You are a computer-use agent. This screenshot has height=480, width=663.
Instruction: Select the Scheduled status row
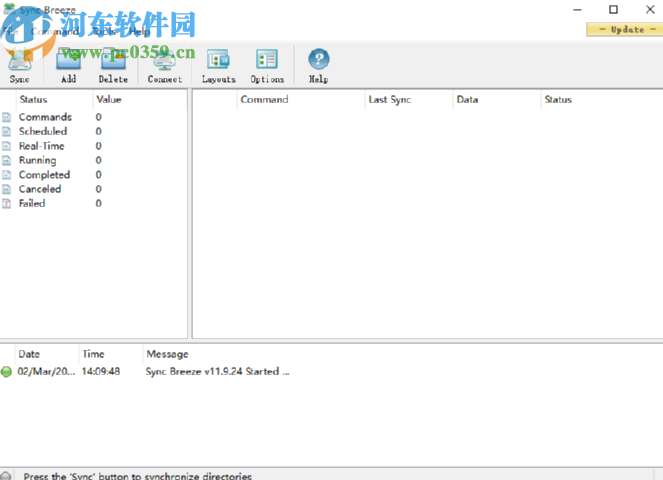[x=93, y=132]
